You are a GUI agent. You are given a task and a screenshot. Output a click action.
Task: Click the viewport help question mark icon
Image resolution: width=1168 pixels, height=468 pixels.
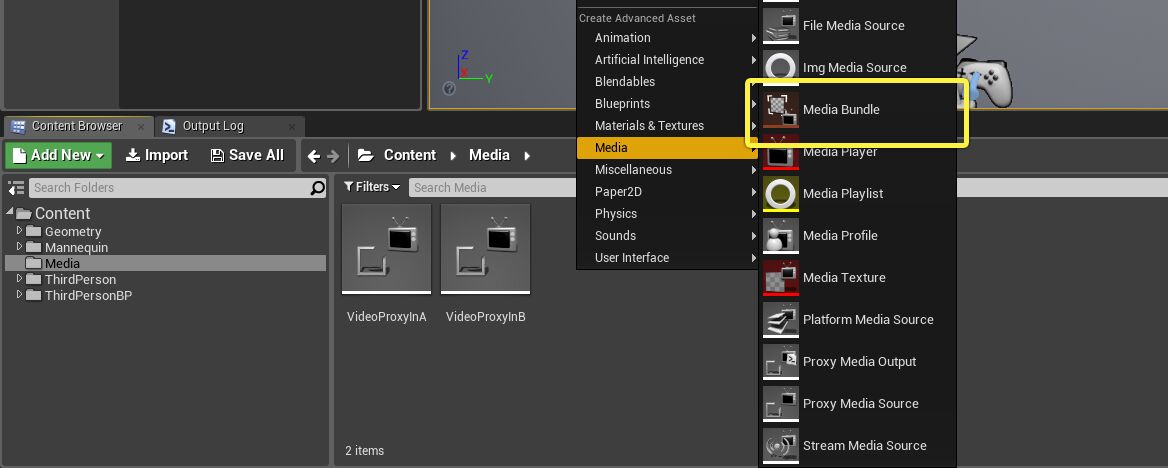[x=448, y=89]
